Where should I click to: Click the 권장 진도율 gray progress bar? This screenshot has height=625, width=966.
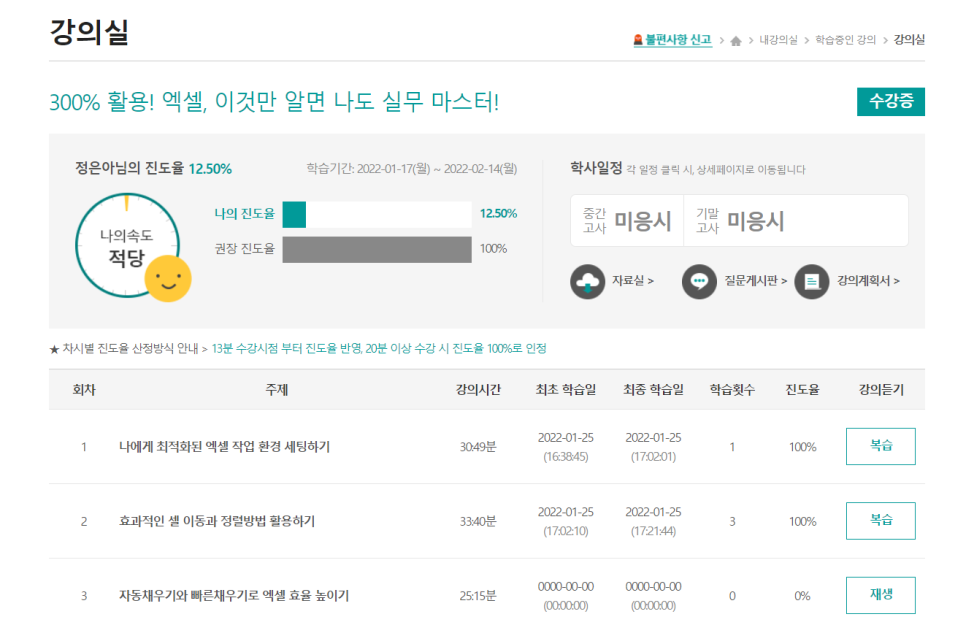tap(377, 250)
